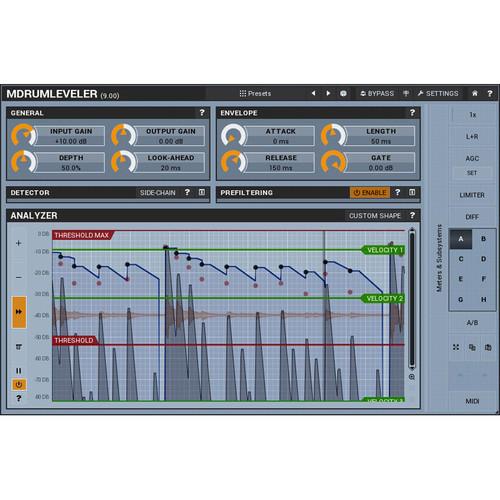Image resolution: width=500 pixels, height=500 pixels.
Task: Toggle AGC automatic gain compensation
Action: [x=472, y=158]
